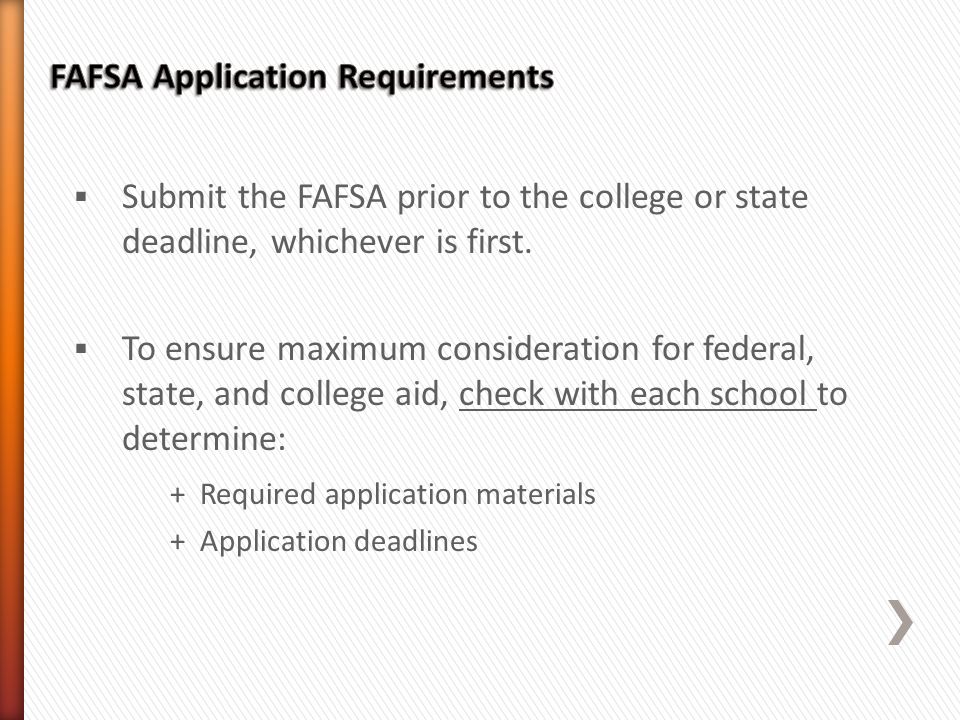Click the 'To ensure maximum consideration' line
The width and height of the screenshot is (960, 720).
[468, 350]
